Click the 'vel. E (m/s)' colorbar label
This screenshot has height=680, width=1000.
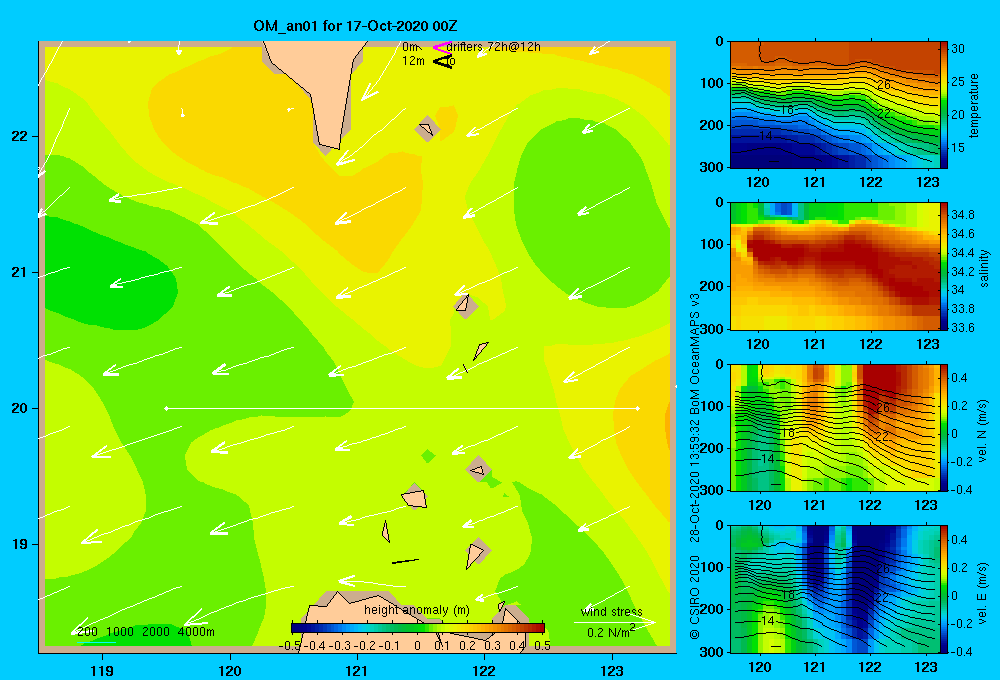pyautogui.click(x=983, y=592)
